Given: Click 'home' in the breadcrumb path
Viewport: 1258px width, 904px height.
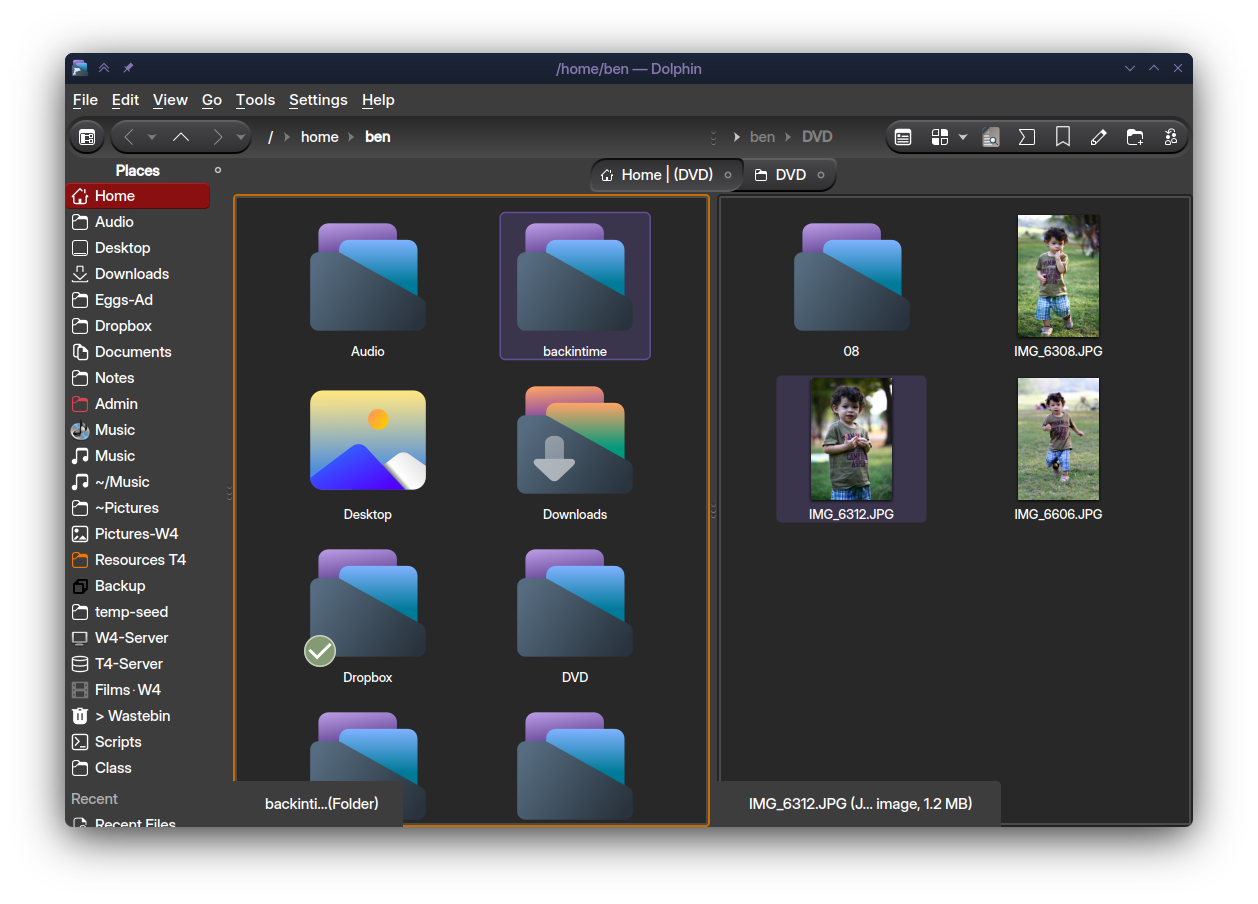Looking at the screenshot, I should [x=319, y=137].
